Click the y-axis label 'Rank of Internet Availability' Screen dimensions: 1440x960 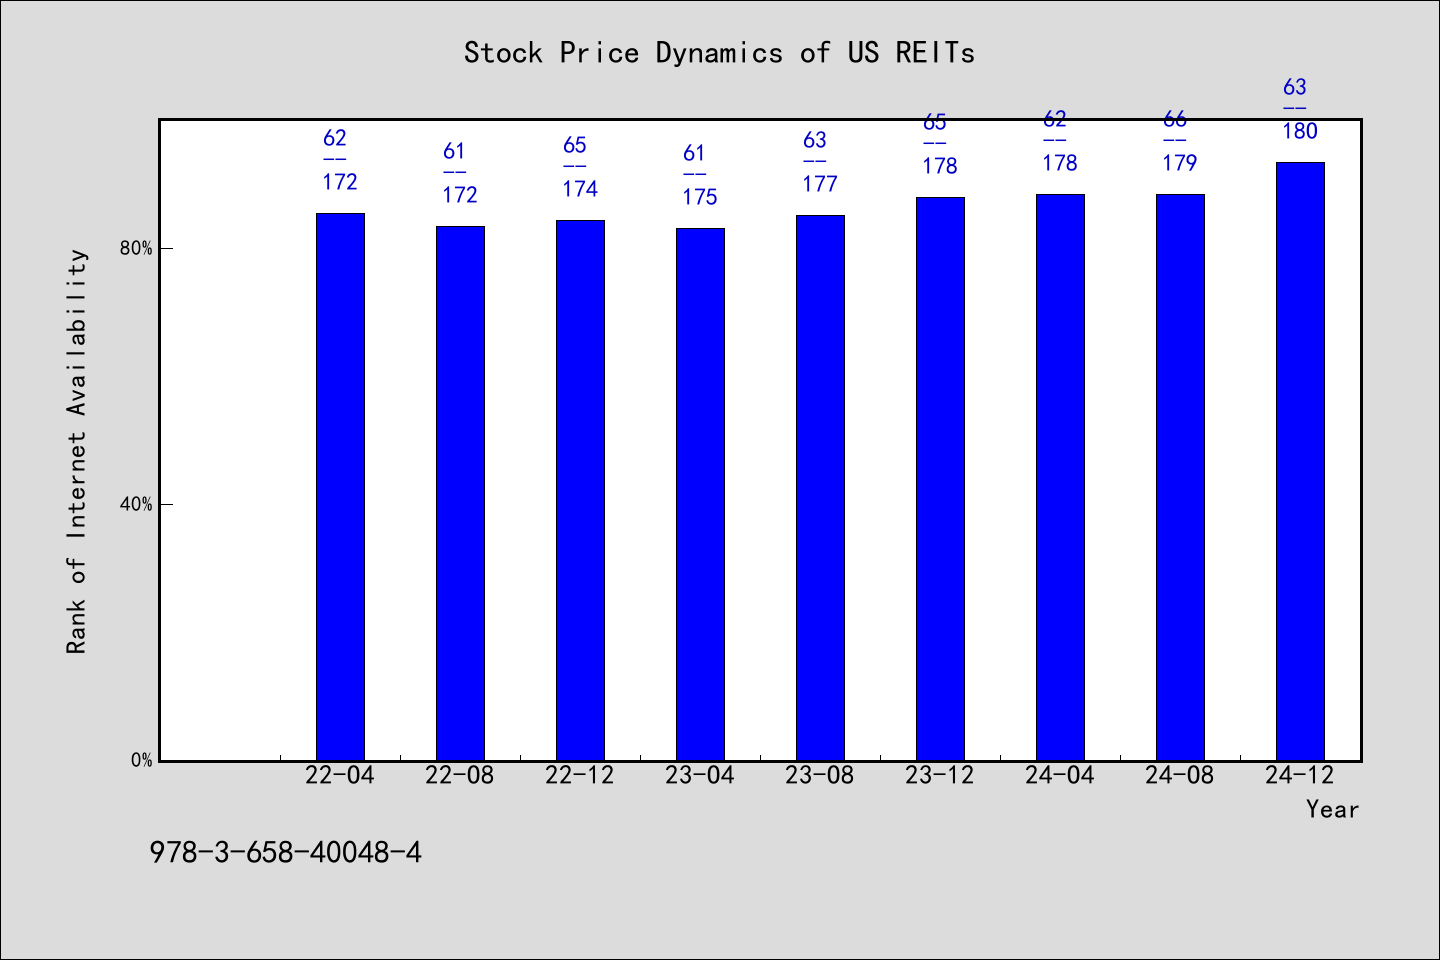(x=77, y=451)
